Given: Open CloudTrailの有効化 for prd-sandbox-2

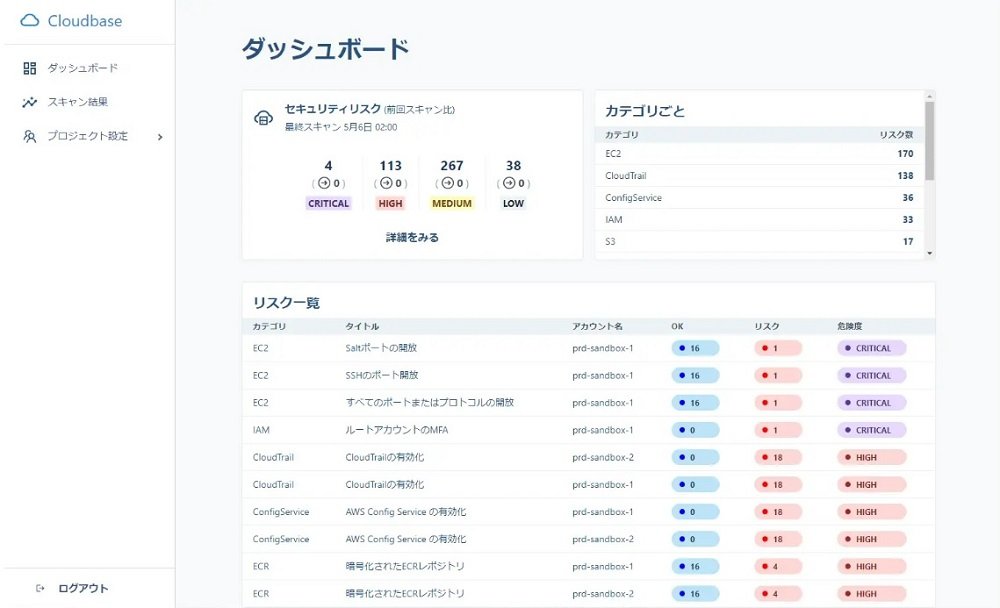Looking at the screenshot, I should click(385, 457).
